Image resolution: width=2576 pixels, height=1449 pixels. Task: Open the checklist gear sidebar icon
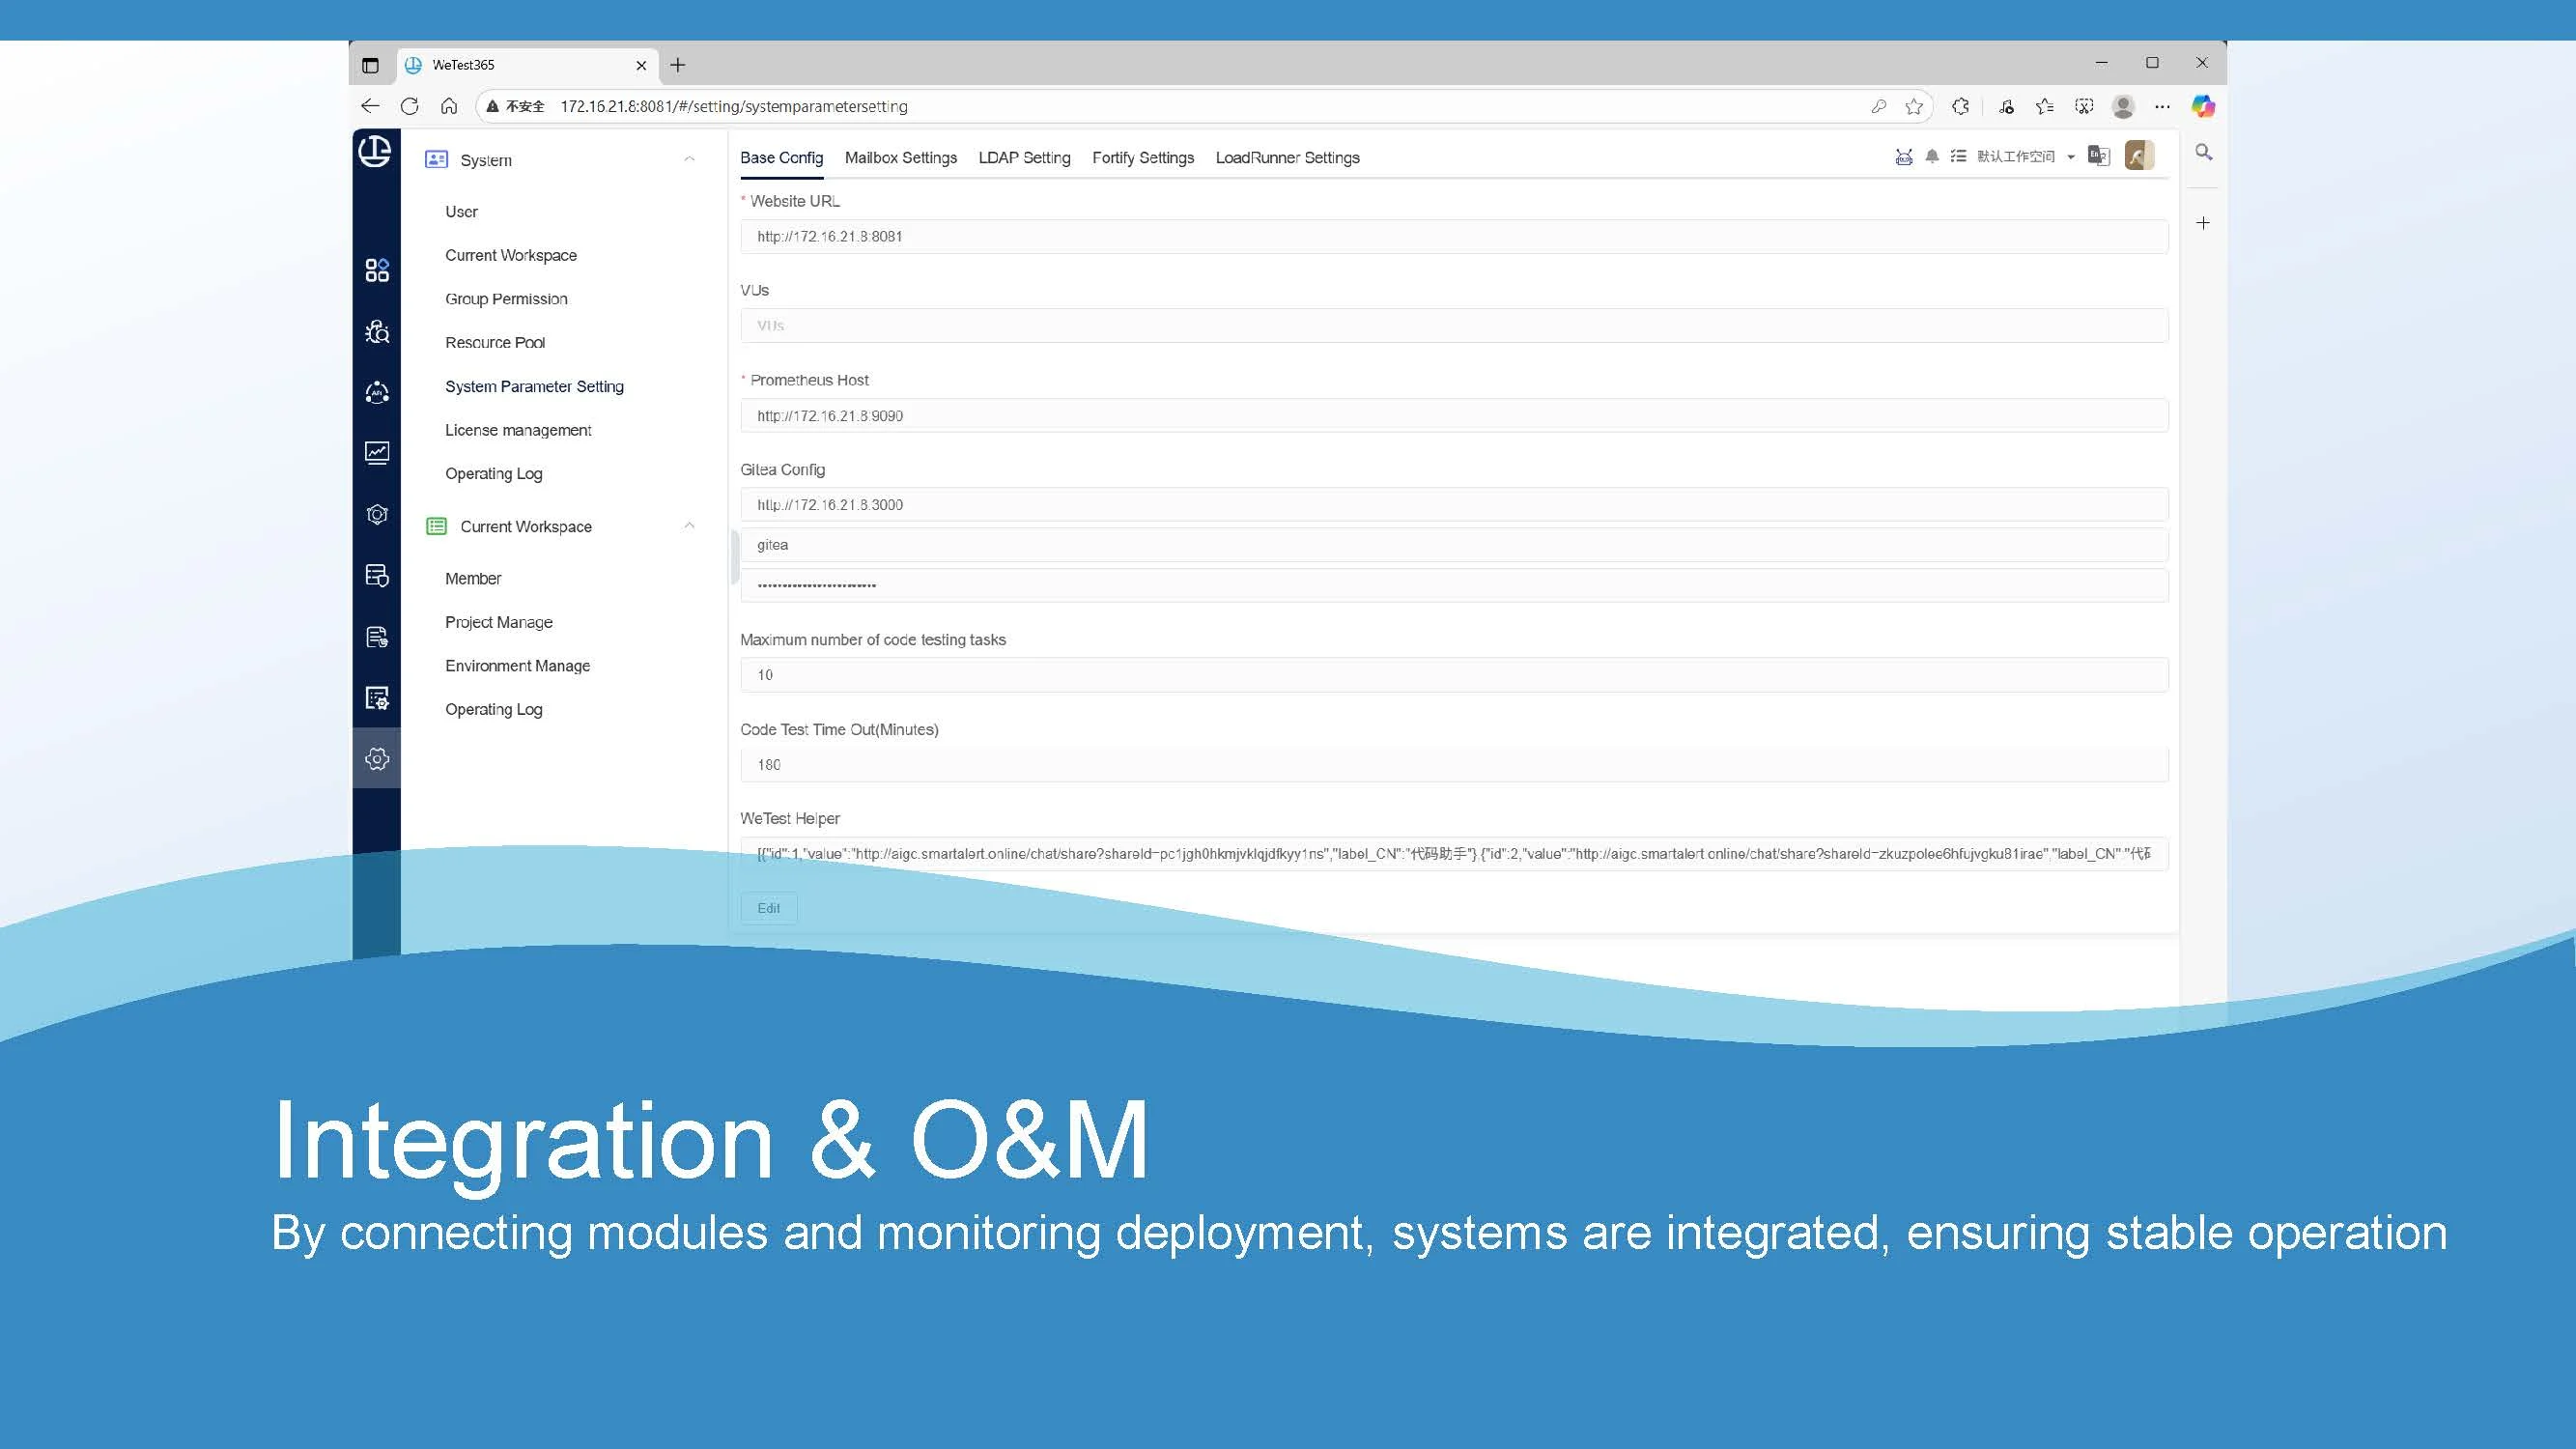tap(377, 698)
